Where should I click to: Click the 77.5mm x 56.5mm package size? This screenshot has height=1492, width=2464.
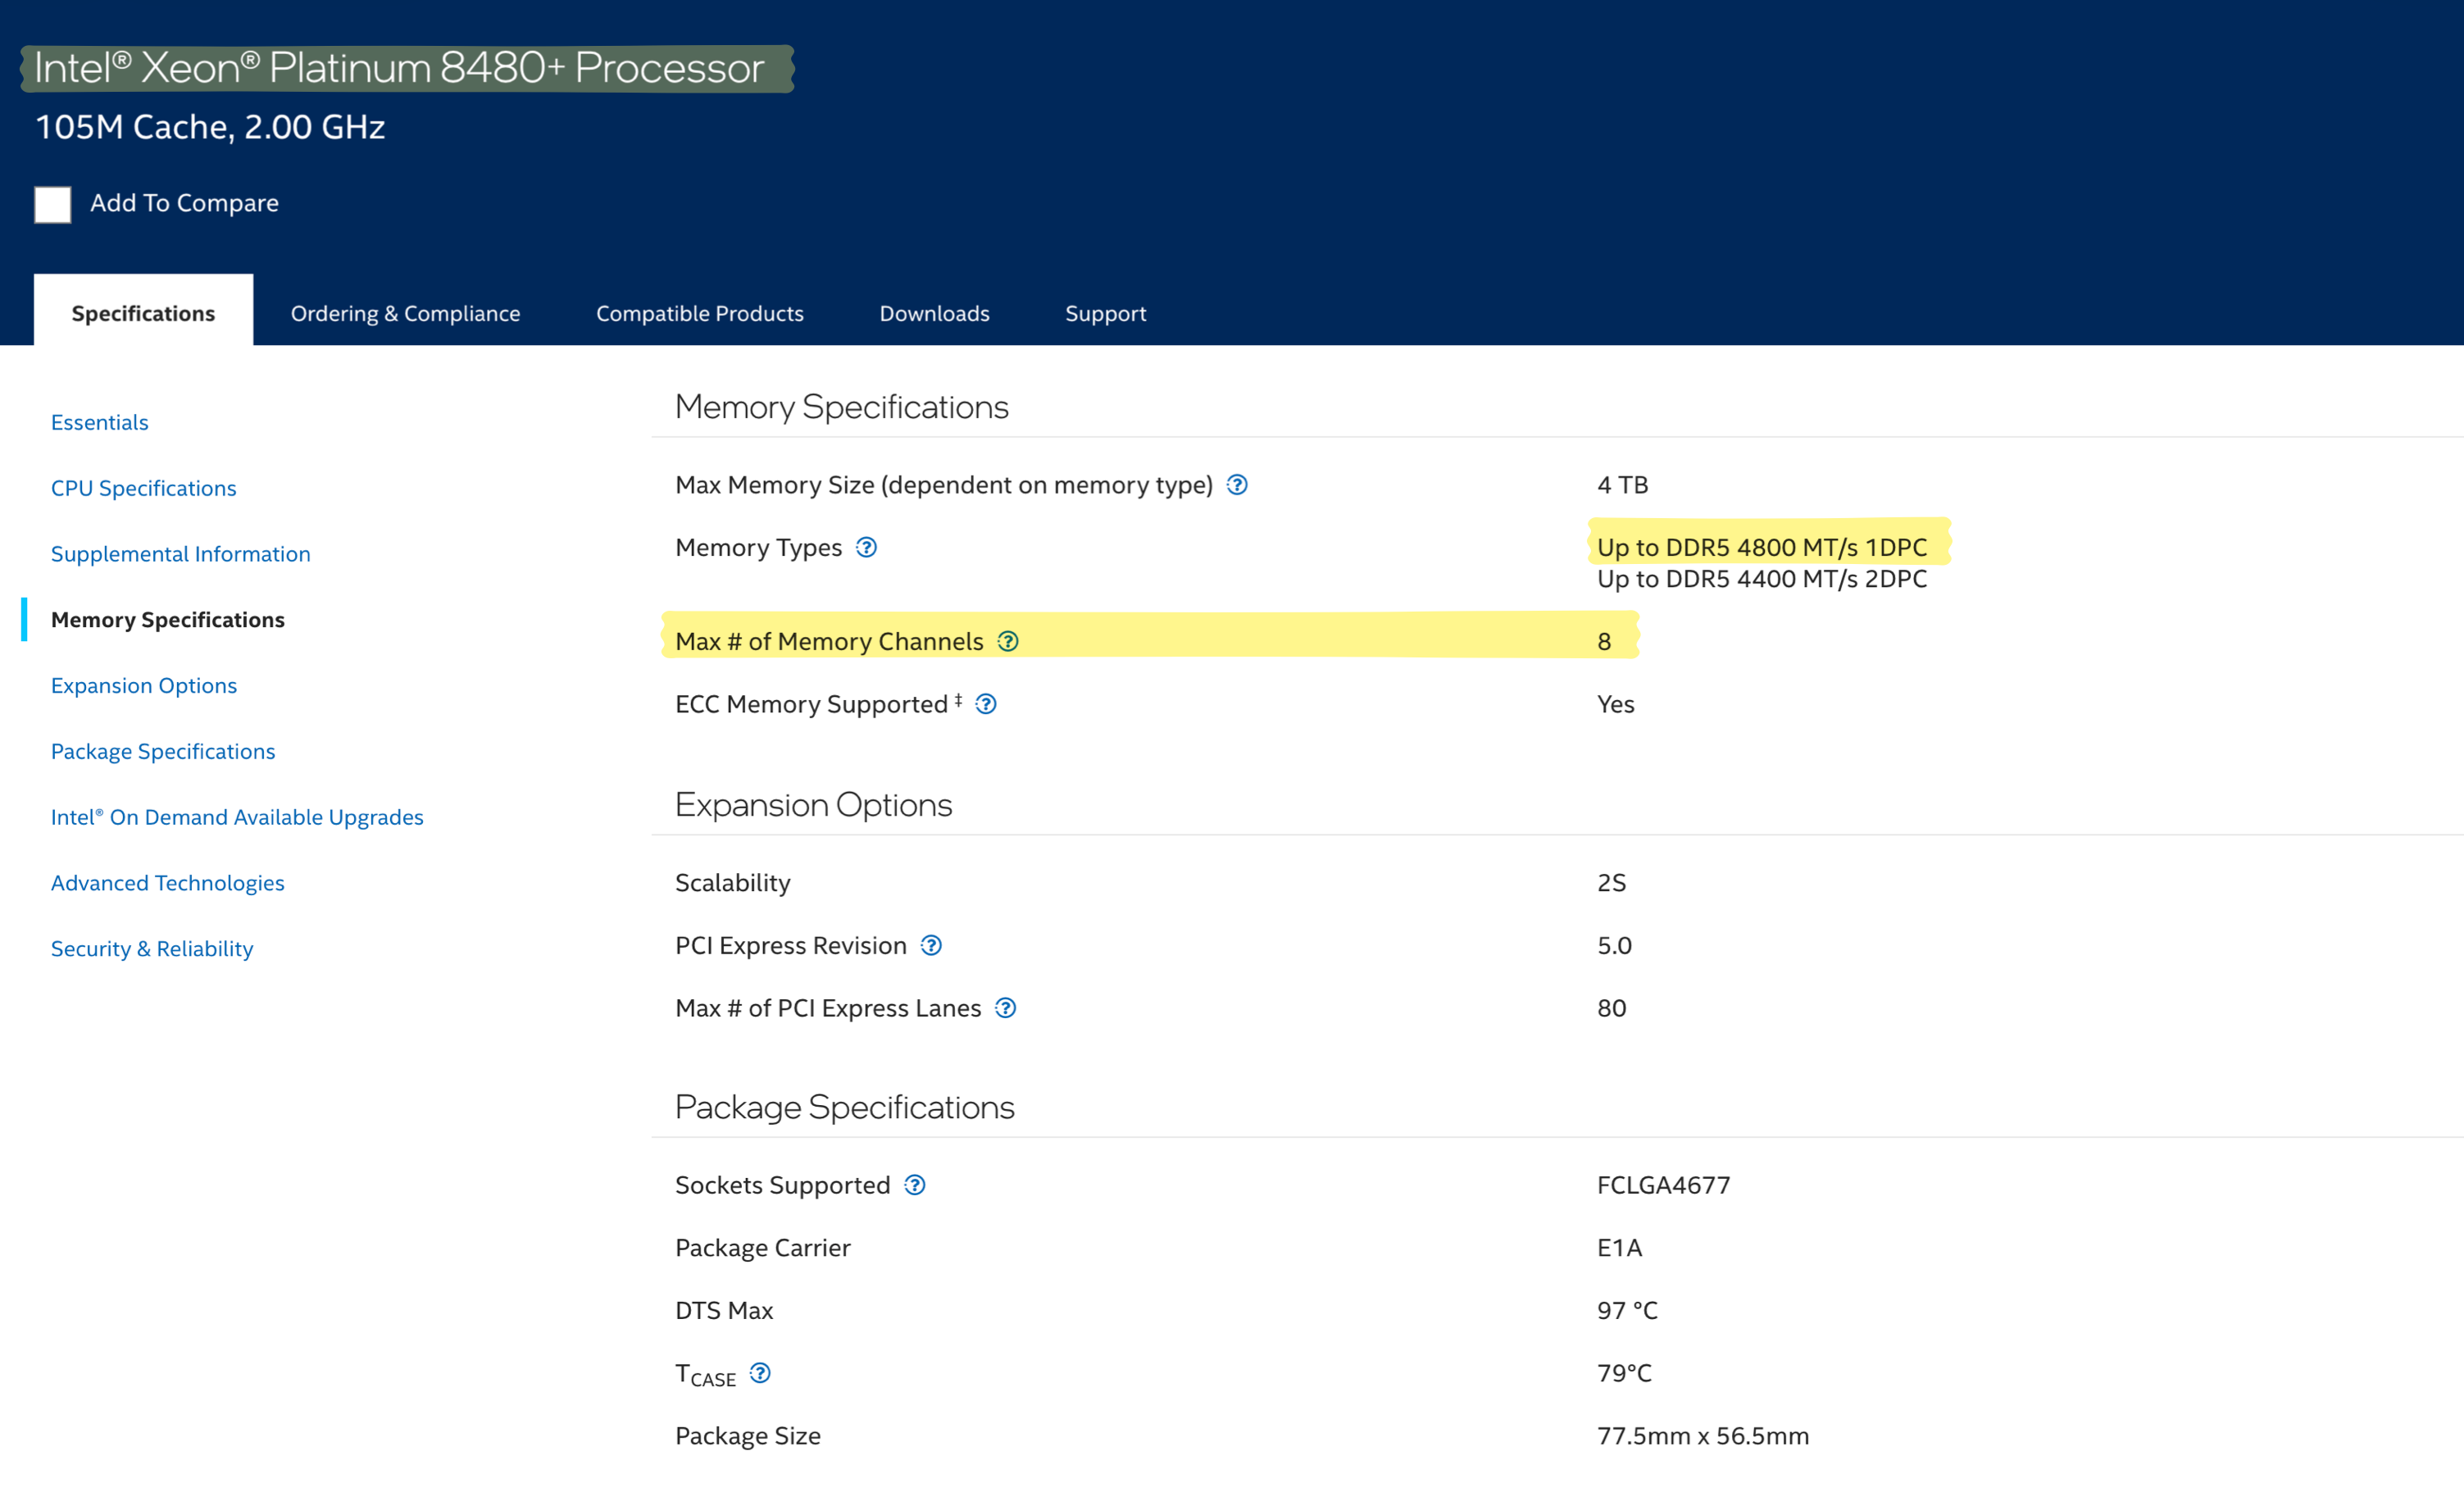(1703, 1436)
